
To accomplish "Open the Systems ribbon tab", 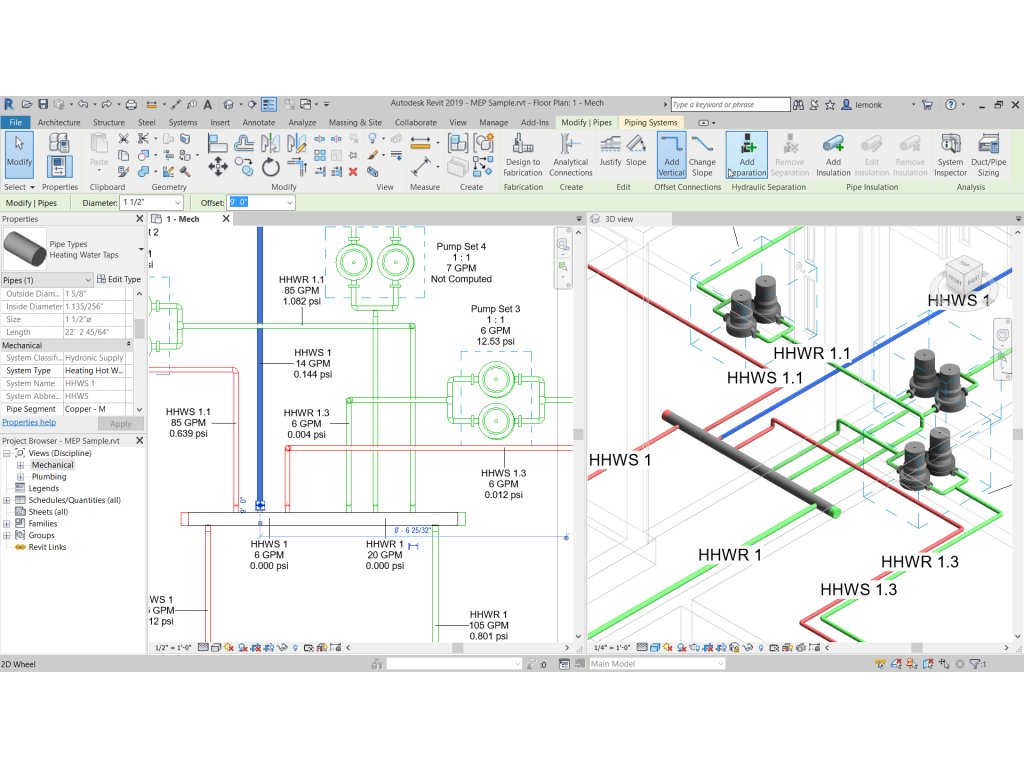I will [183, 123].
